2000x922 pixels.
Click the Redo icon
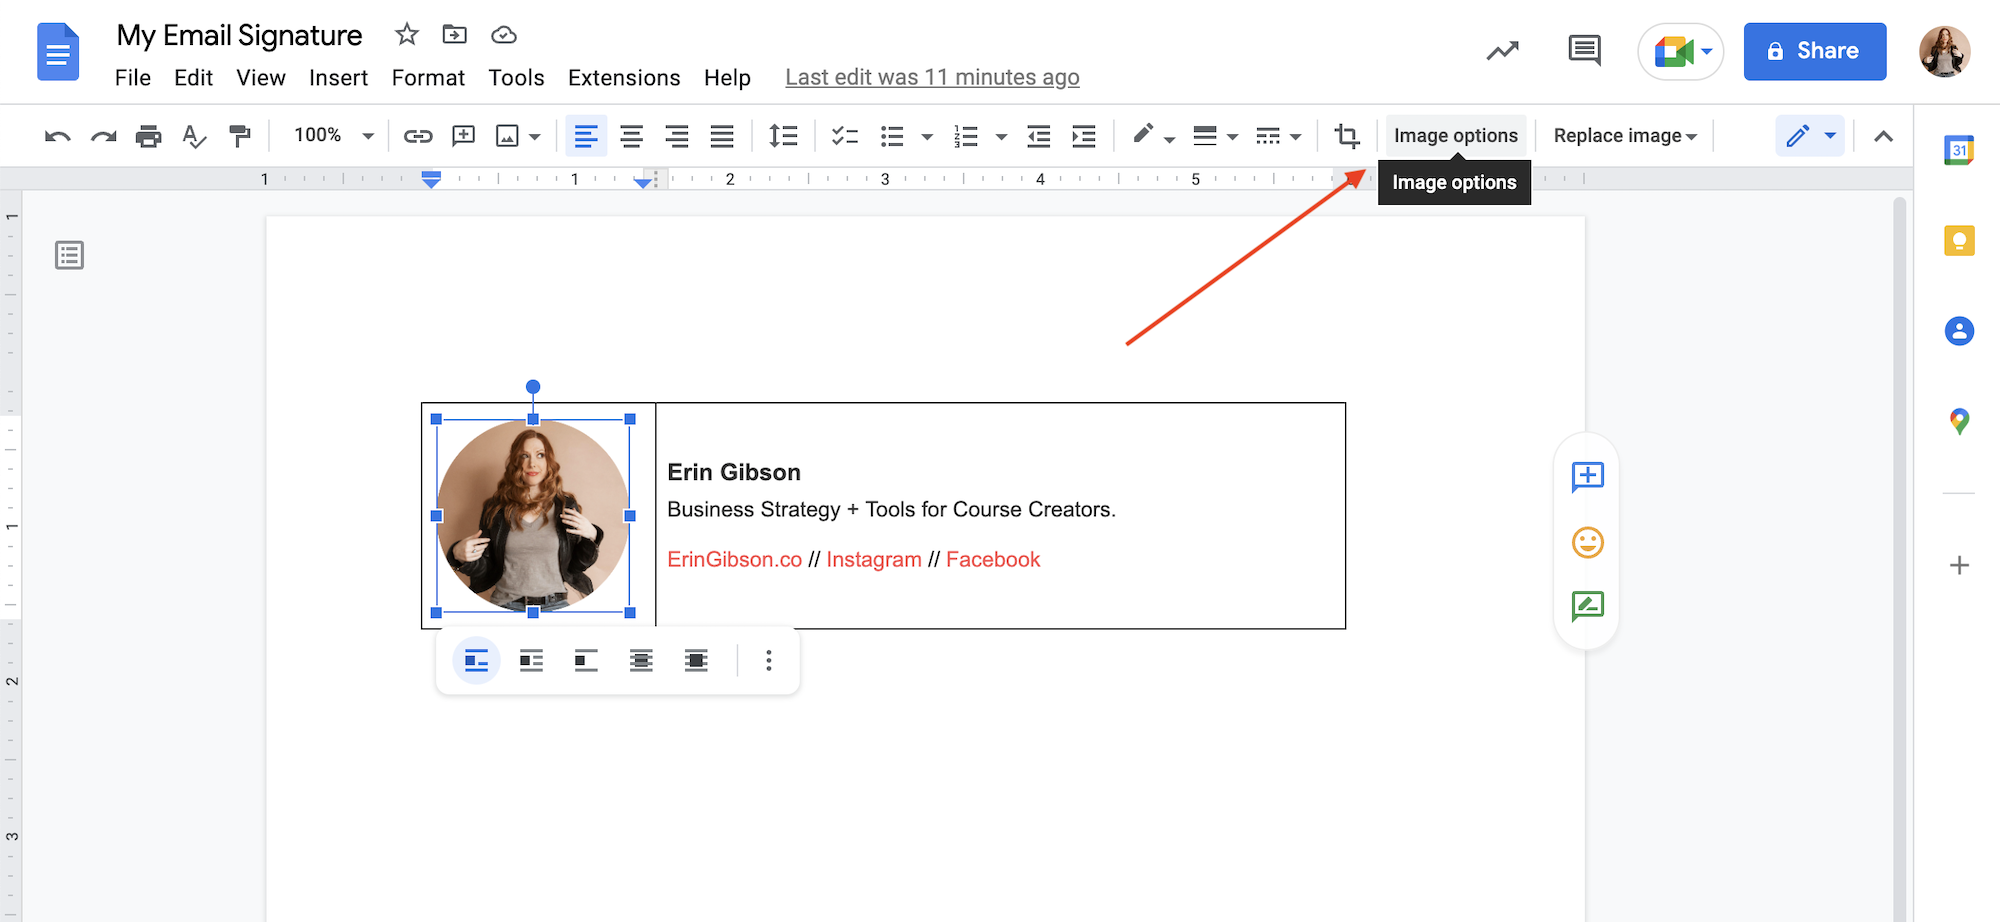104,136
